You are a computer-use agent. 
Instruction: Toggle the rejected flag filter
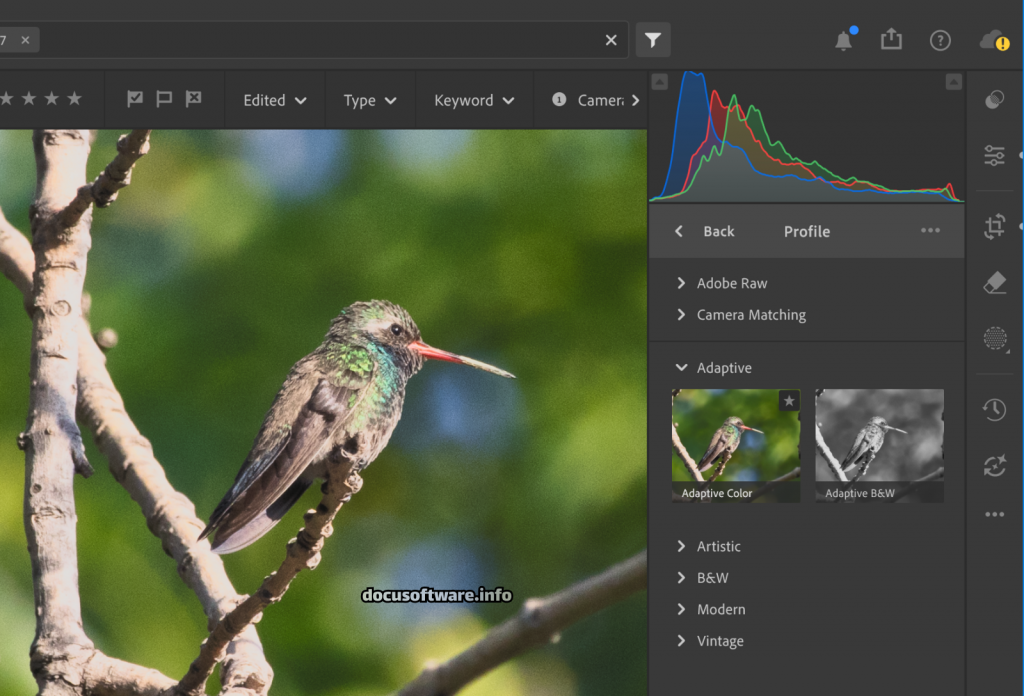click(x=194, y=99)
